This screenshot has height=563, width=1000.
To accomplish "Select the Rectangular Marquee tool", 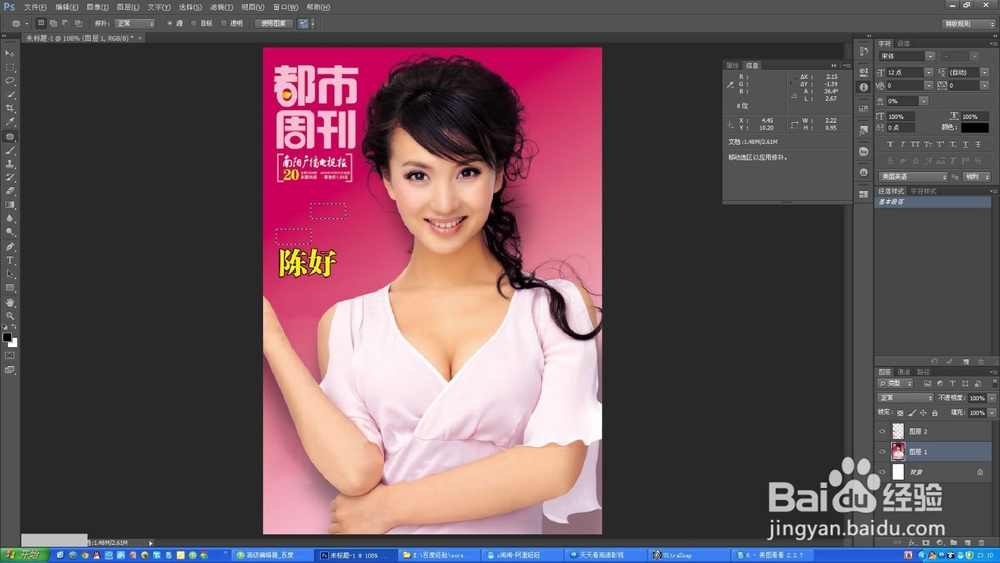I will pos(10,67).
